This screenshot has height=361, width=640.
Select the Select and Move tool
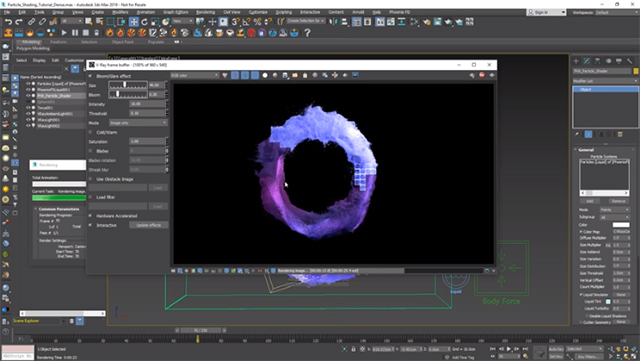pyautogui.click(x=133, y=22)
